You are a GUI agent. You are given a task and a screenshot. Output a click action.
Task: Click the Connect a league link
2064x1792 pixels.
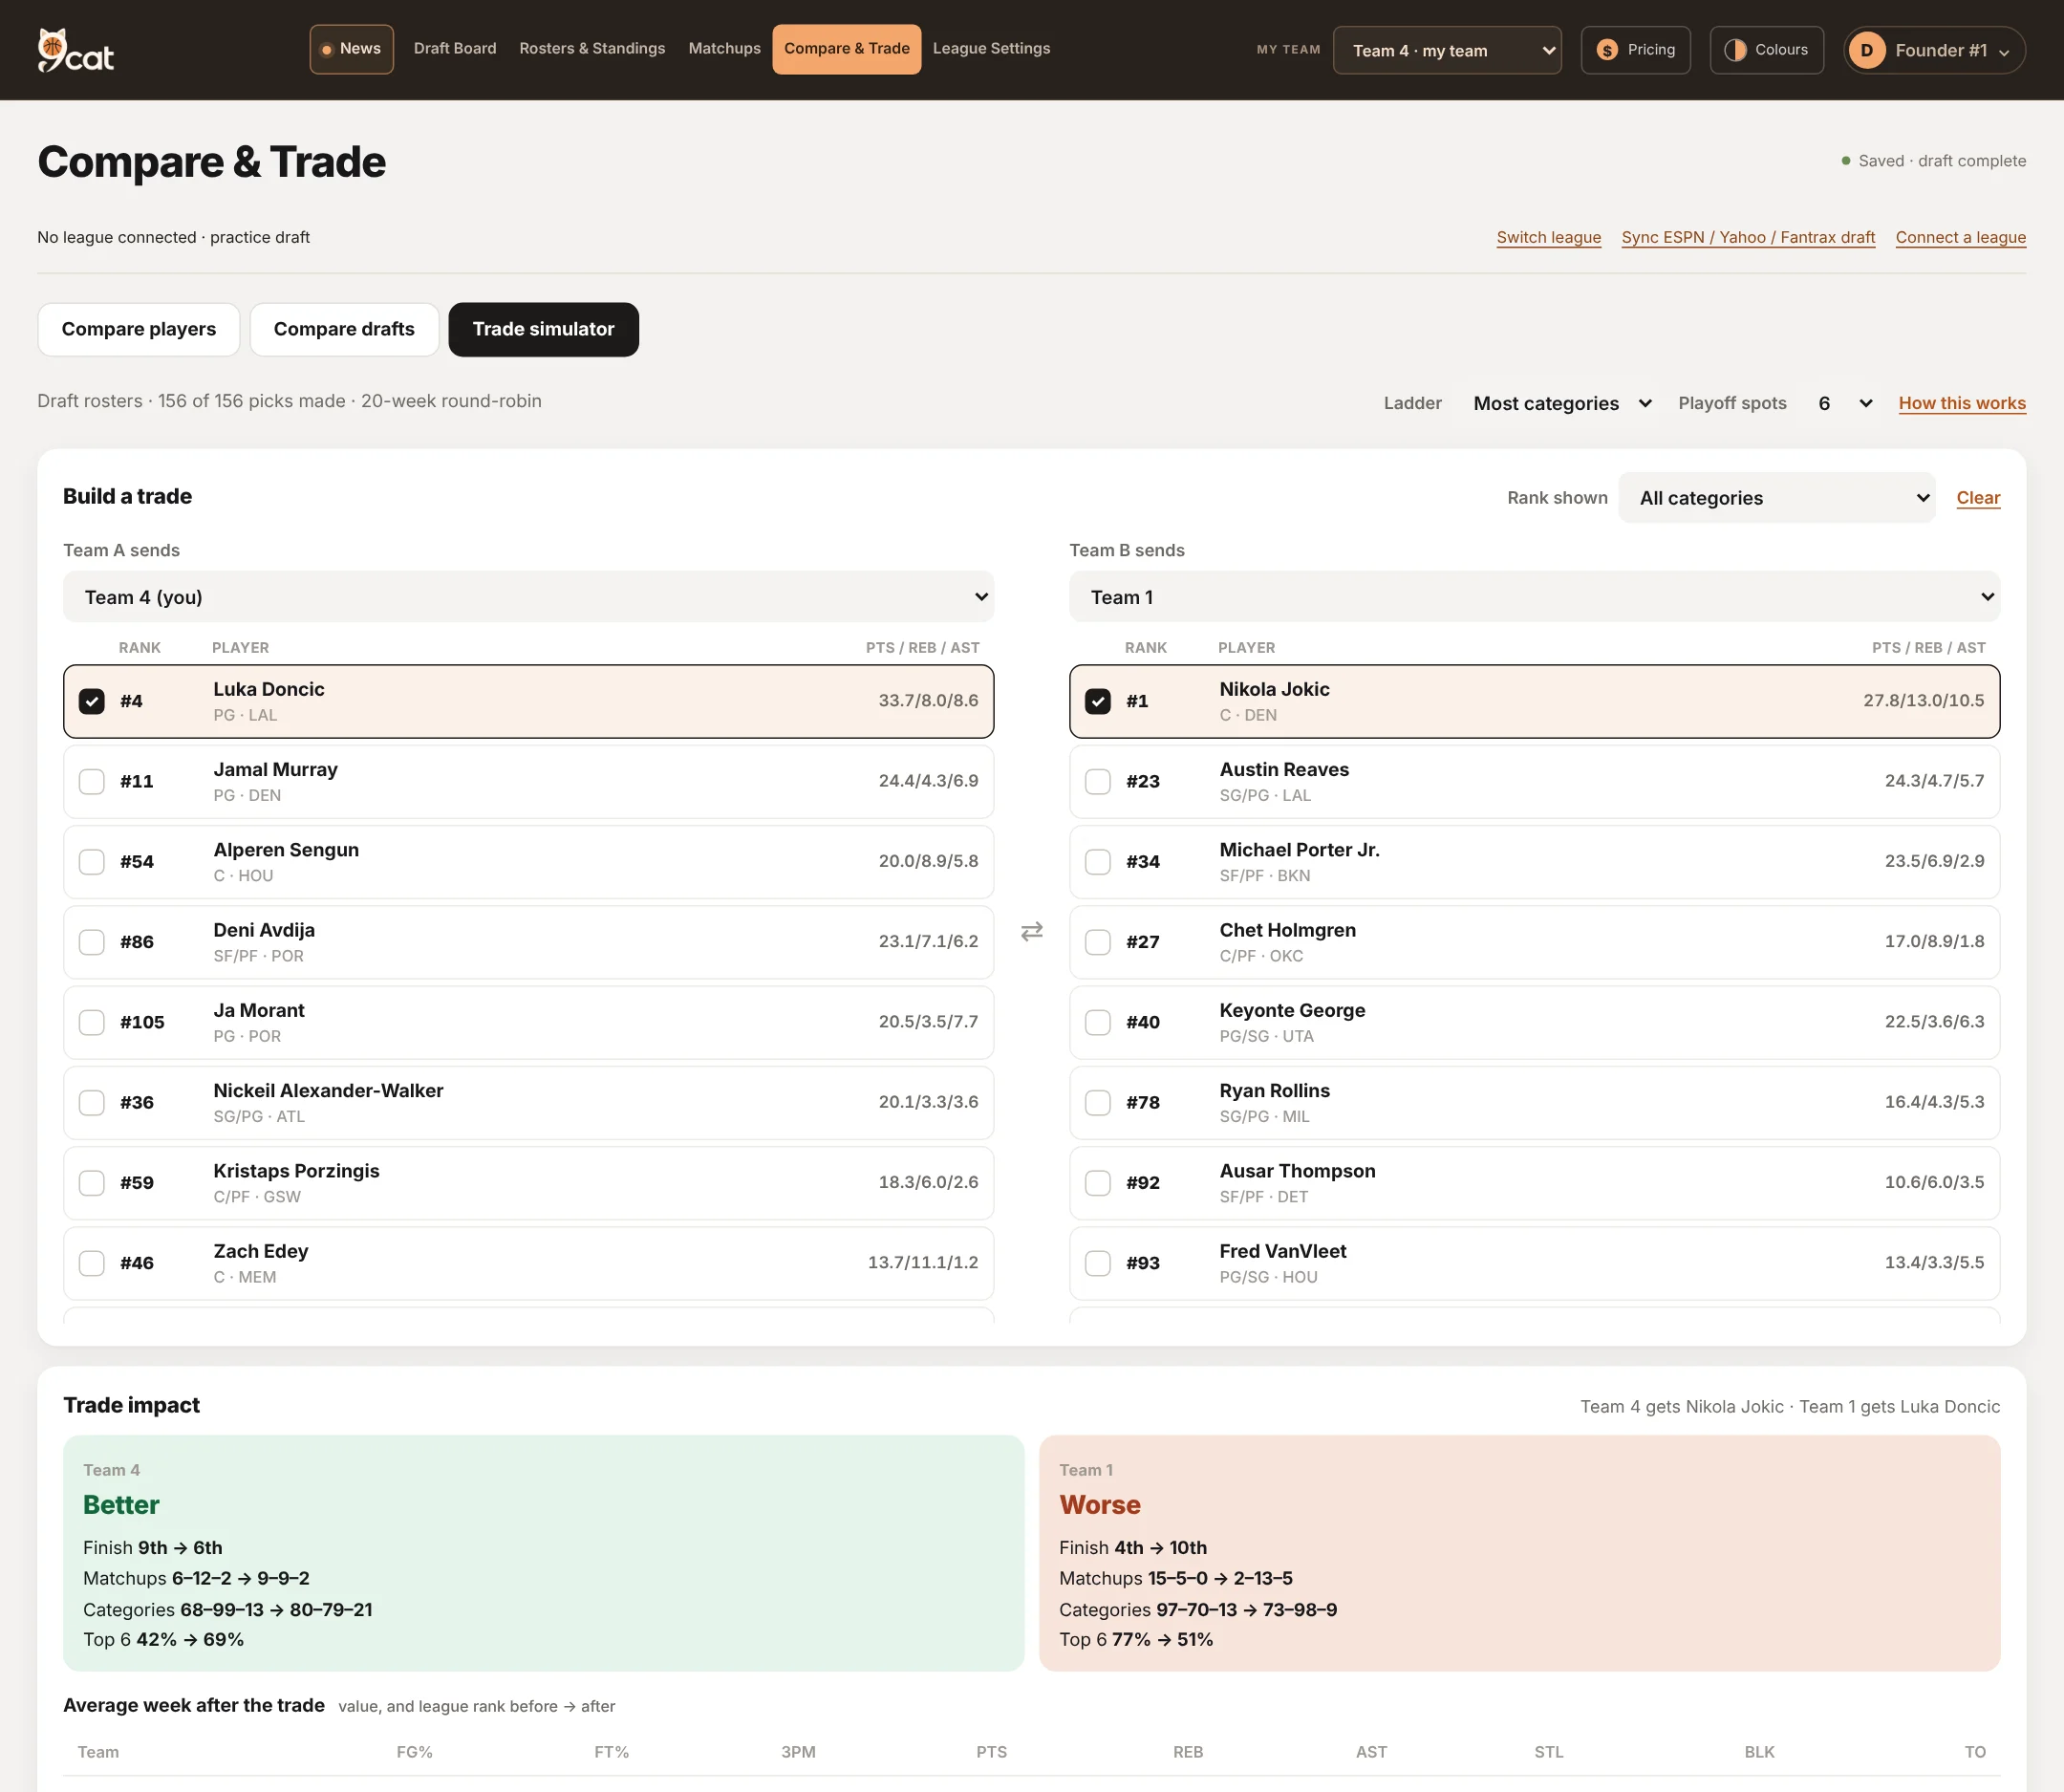(1960, 237)
